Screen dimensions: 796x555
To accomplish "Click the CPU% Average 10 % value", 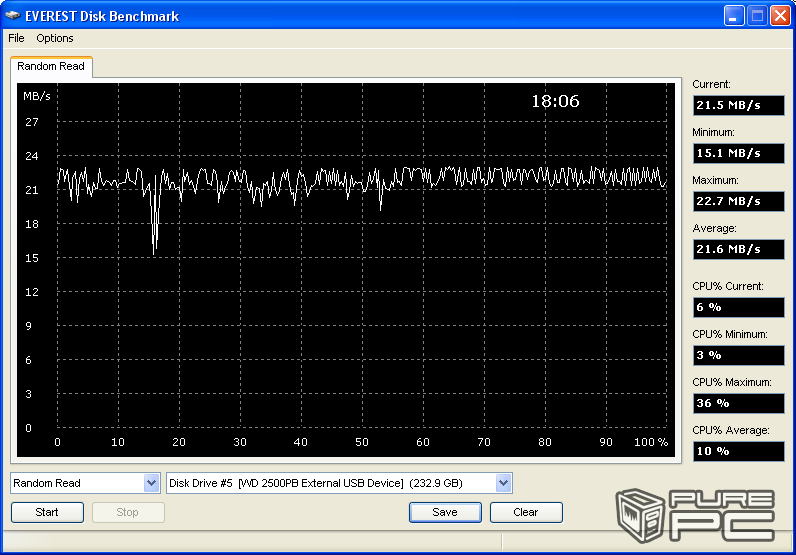I will tap(739, 451).
